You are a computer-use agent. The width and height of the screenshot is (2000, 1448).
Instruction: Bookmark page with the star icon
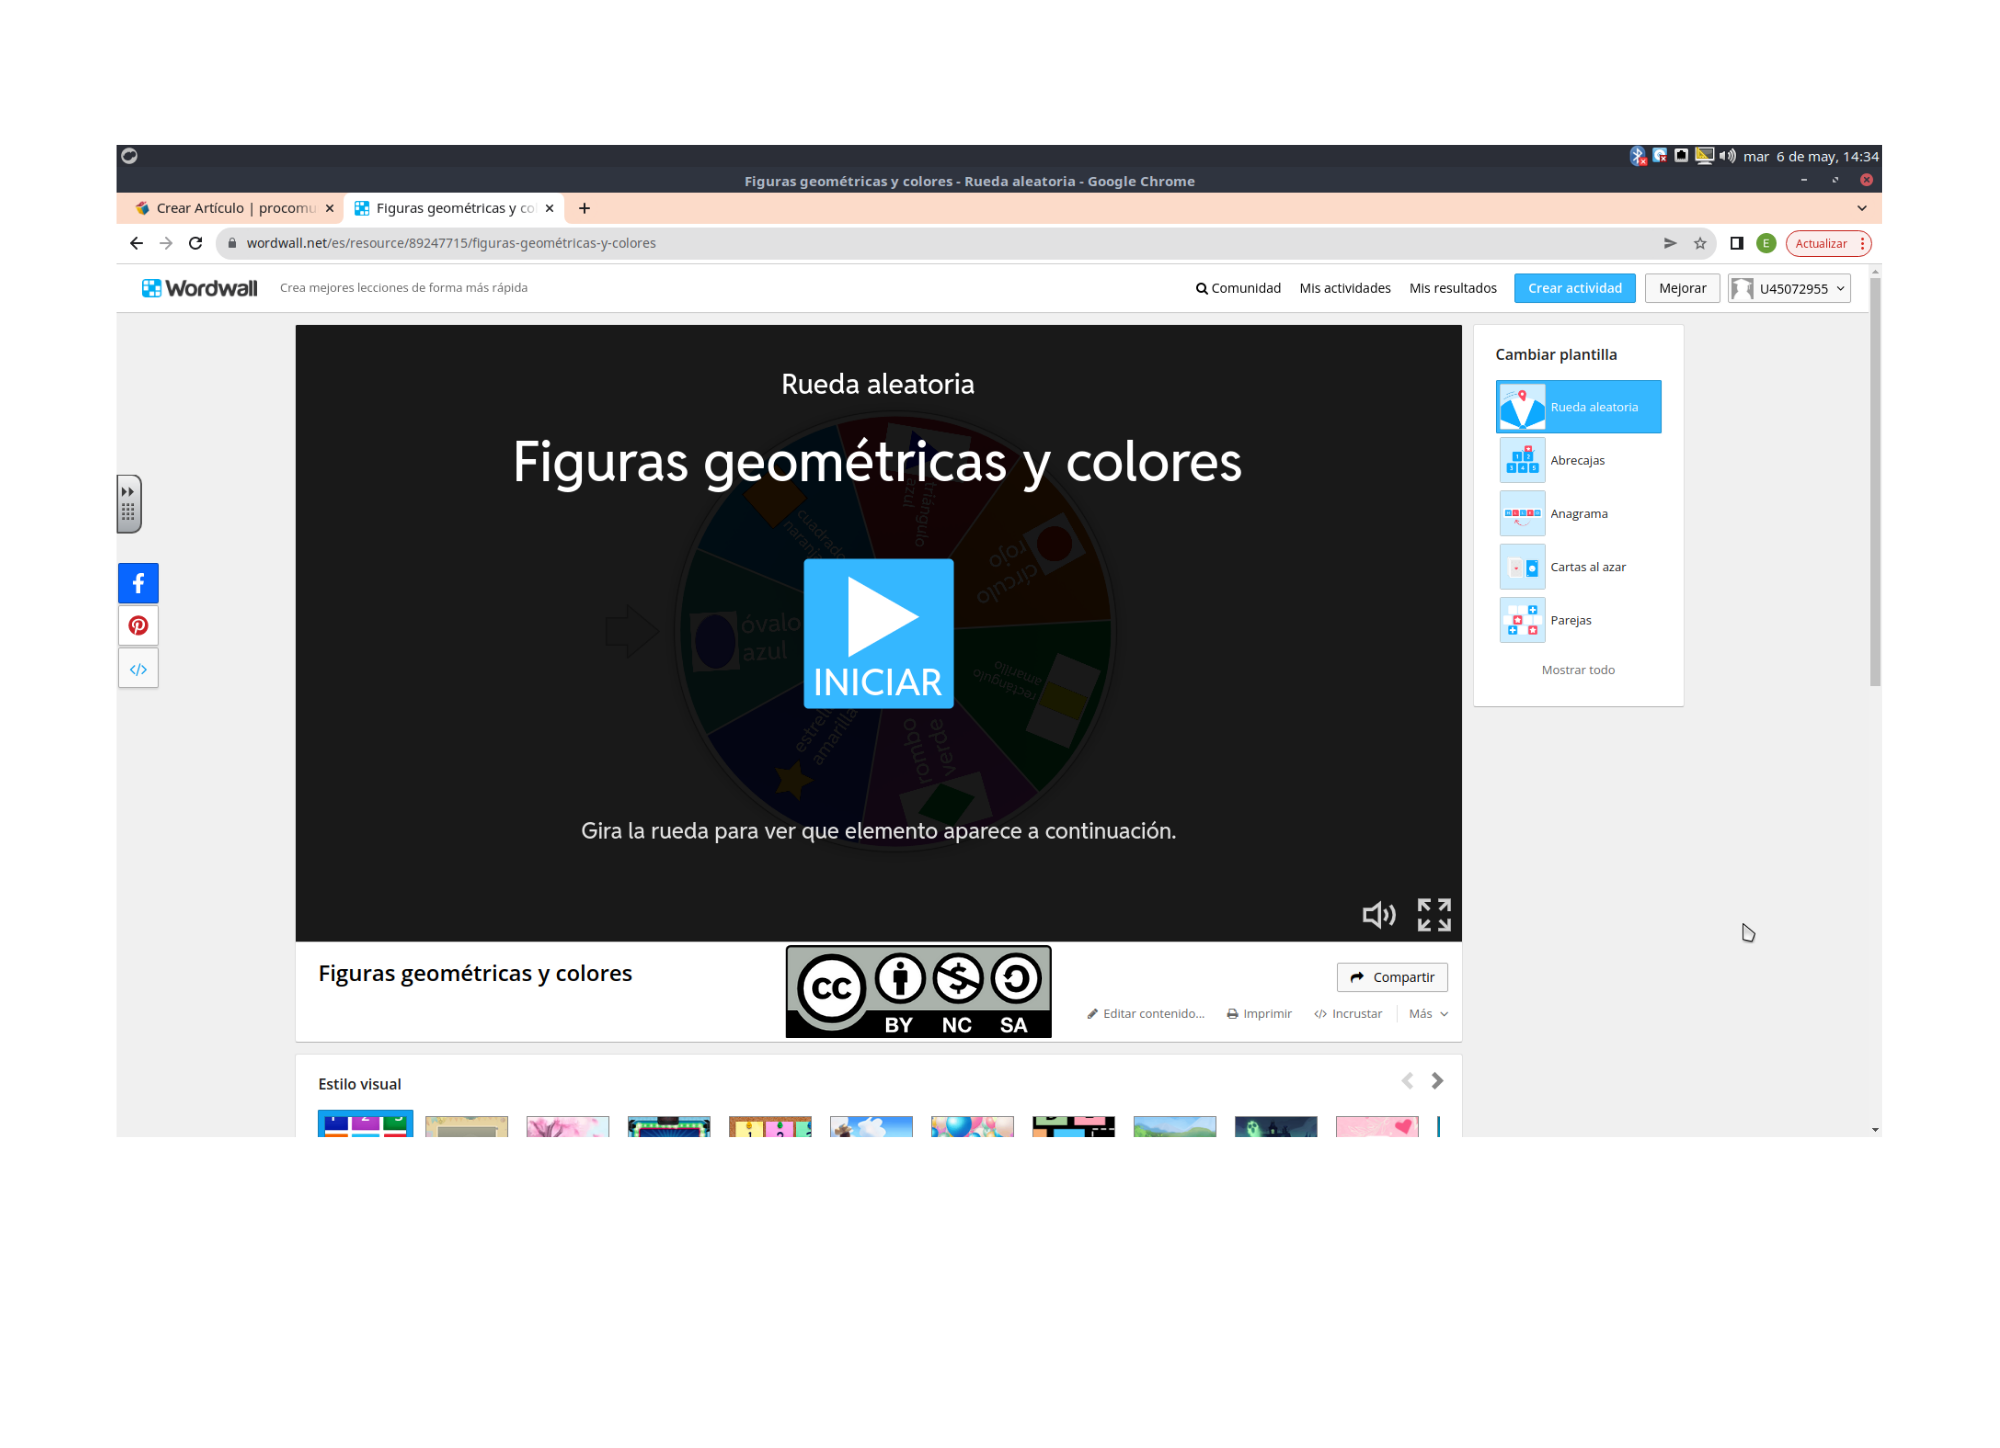1700,243
